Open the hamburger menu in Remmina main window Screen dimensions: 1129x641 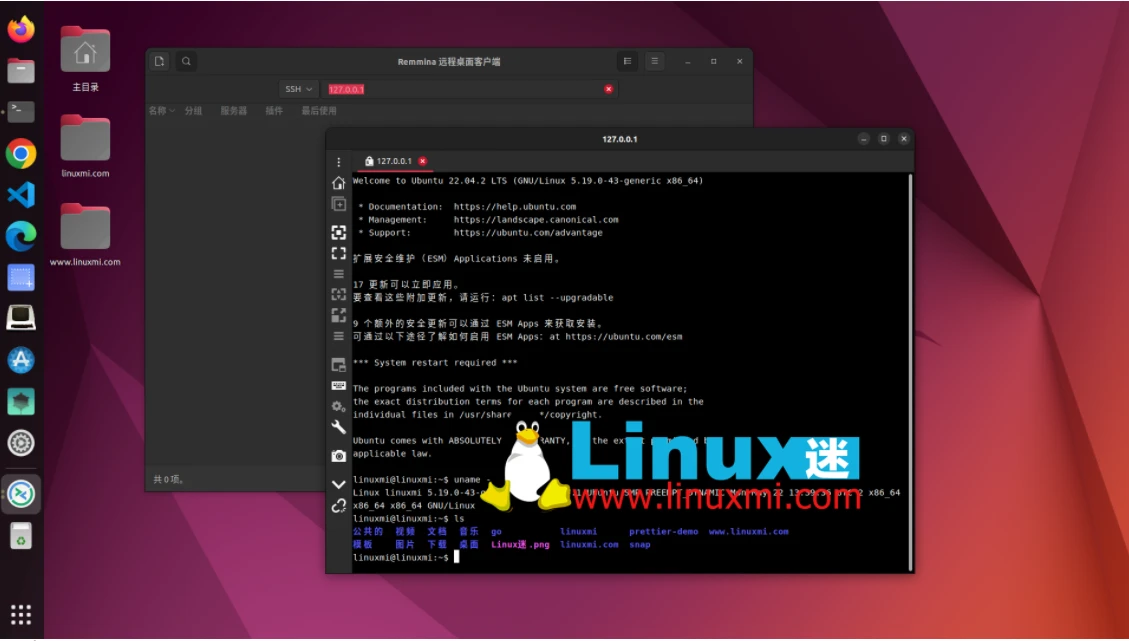coord(655,61)
